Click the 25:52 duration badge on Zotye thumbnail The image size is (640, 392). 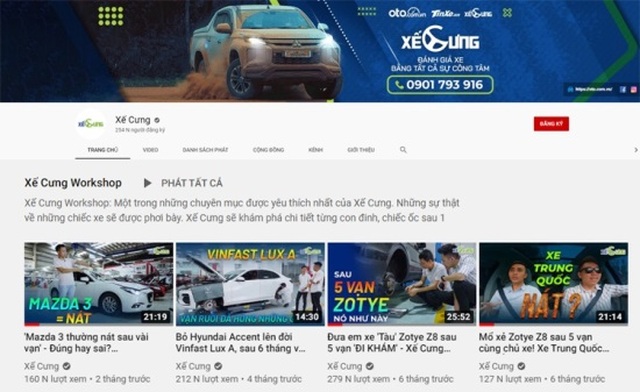tap(458, 317)
